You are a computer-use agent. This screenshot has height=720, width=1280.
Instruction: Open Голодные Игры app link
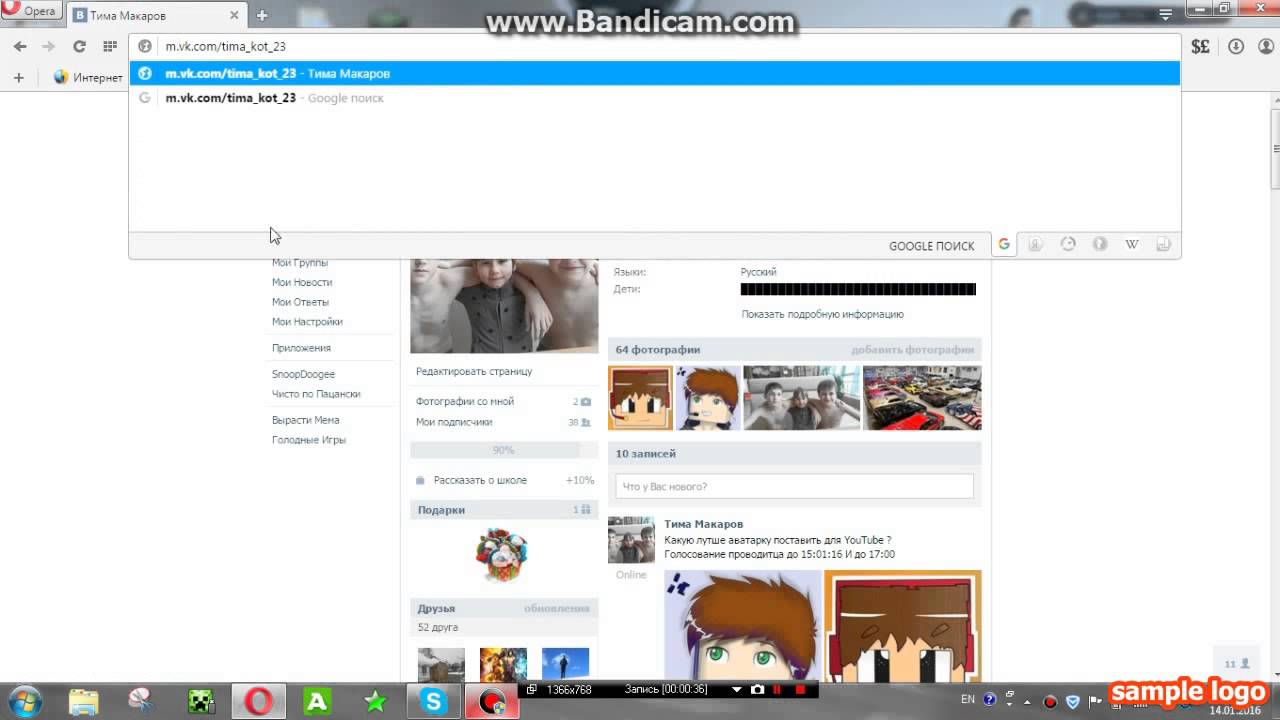coord(308,440)
